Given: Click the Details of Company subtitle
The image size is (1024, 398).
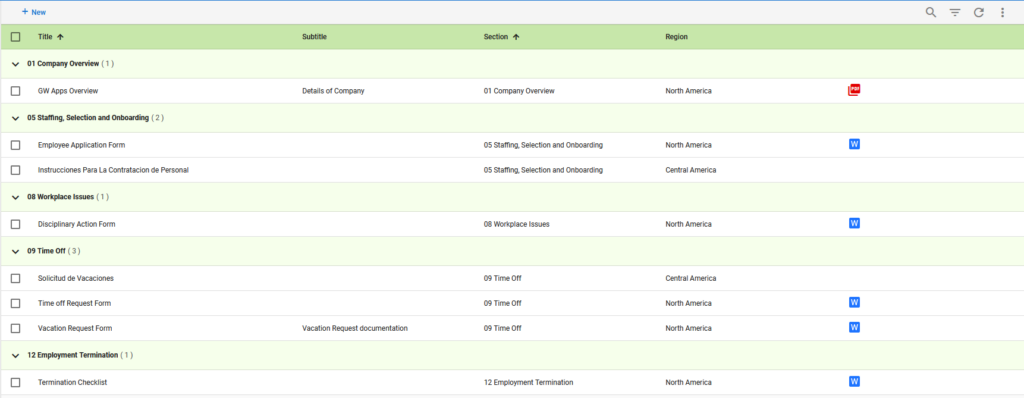Looking at the screenshot, I should coord(333,91).
